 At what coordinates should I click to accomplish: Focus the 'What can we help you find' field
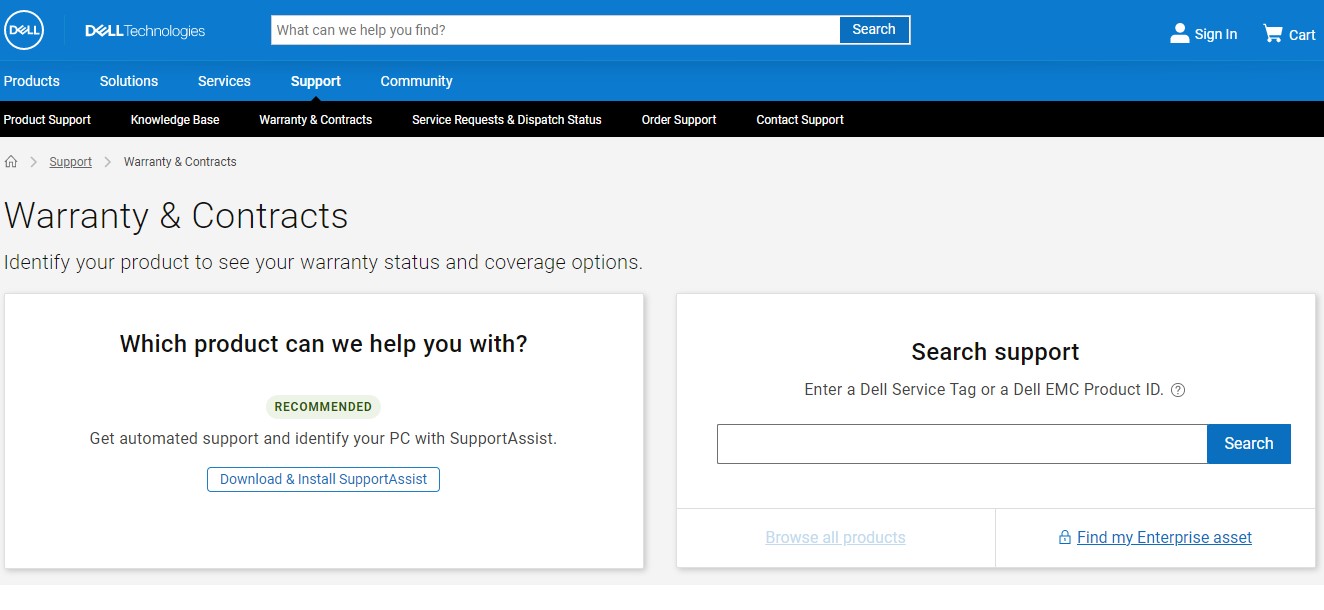click(x=555, y=30)
